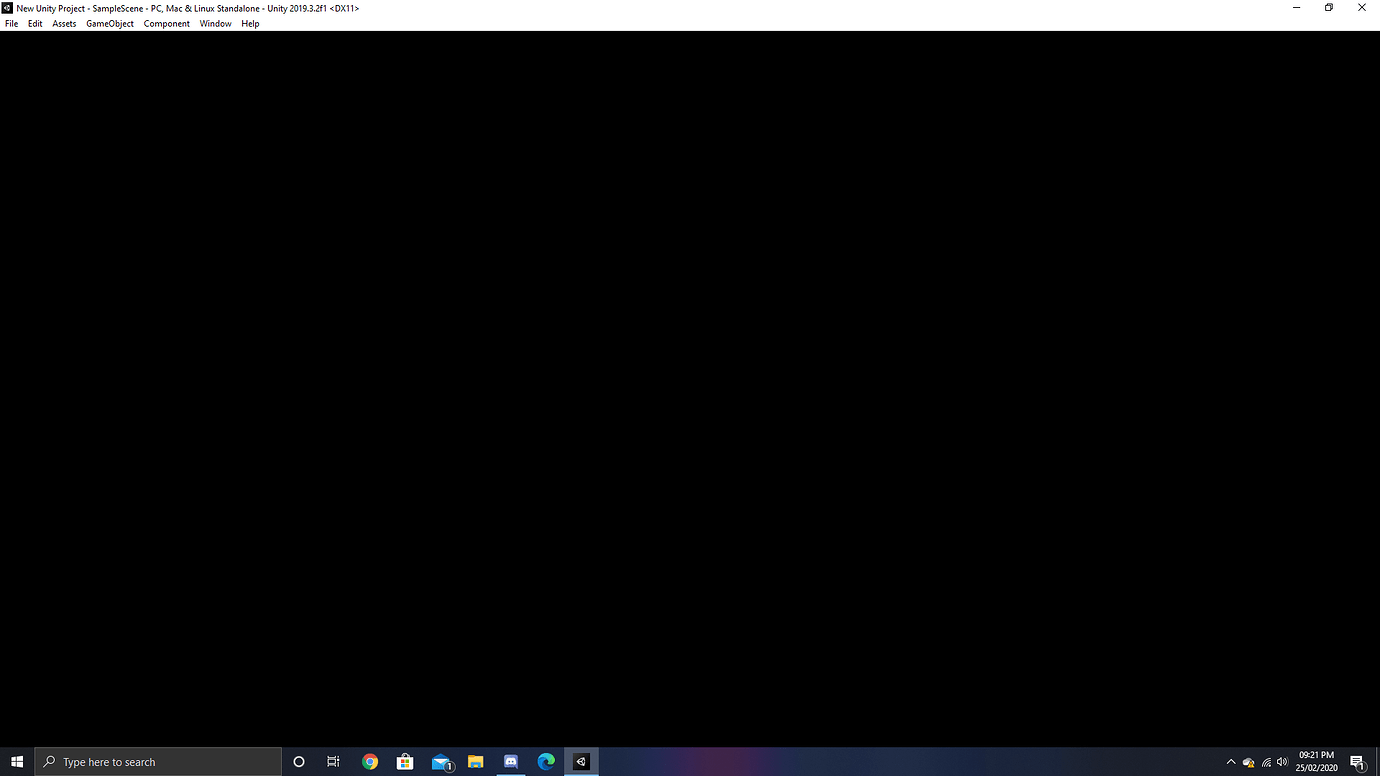Open Task View

[333, 761]
